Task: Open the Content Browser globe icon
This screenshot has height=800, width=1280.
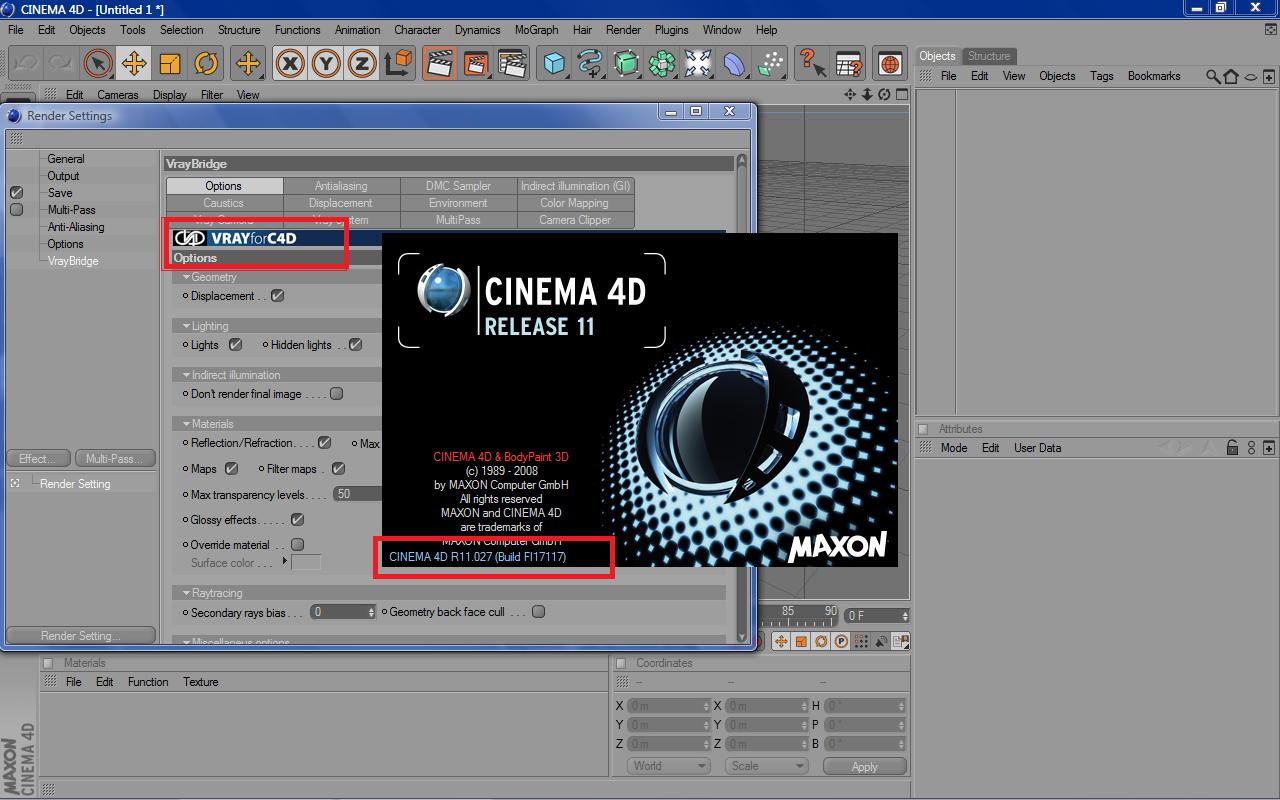Action: click(890, 64)
